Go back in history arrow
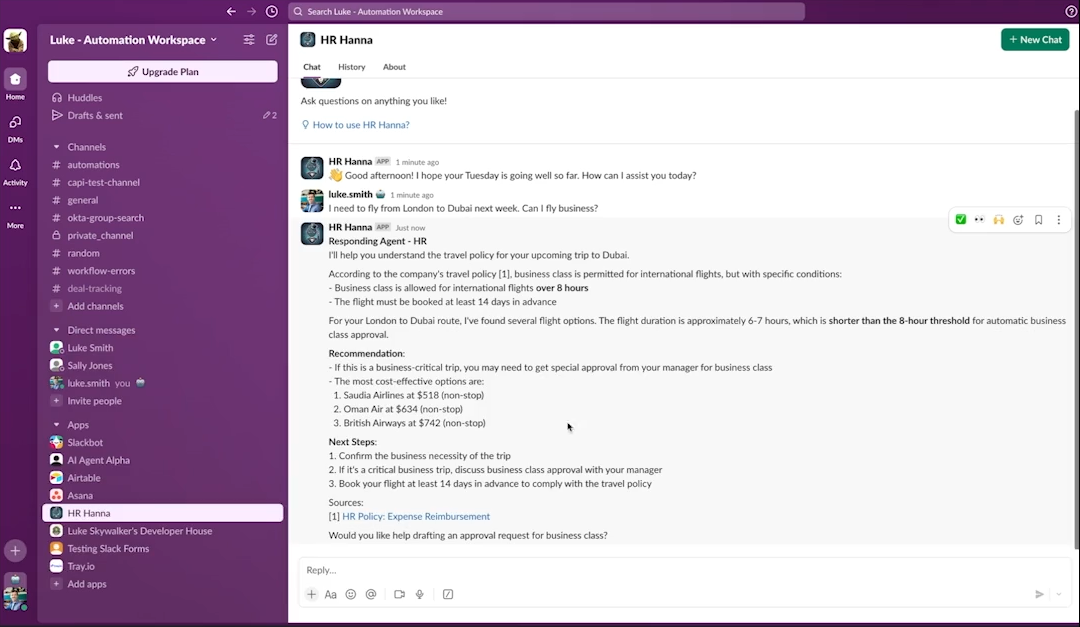This screenshot has height=627, width=1080. click(231, 11)
